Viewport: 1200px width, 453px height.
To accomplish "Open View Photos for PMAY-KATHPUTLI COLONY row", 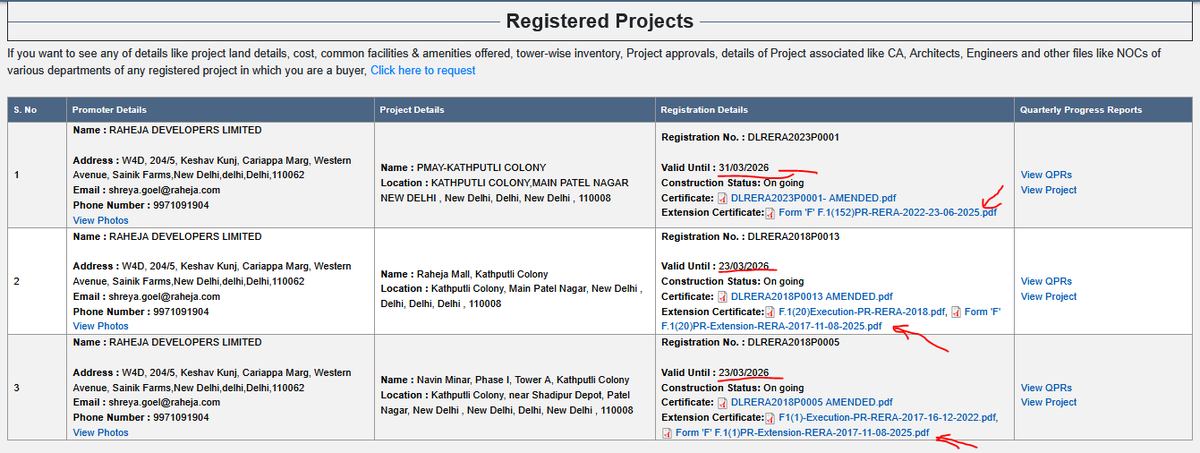I will pos(100,220).
